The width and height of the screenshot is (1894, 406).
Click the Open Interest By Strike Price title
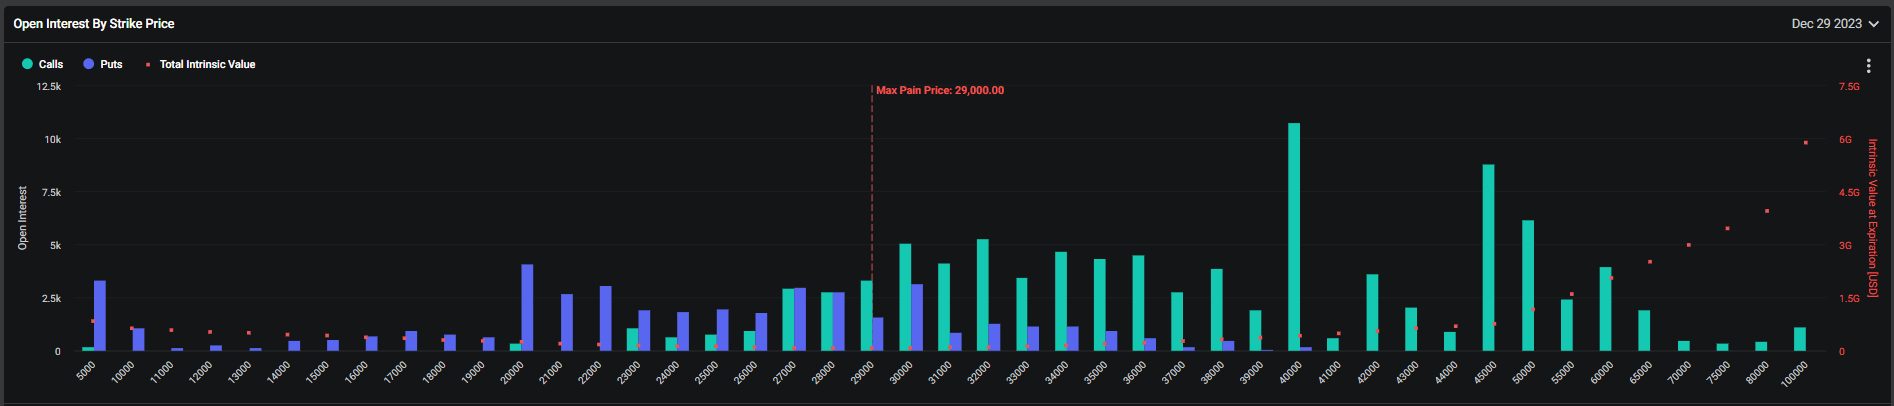tap(94, 23)
